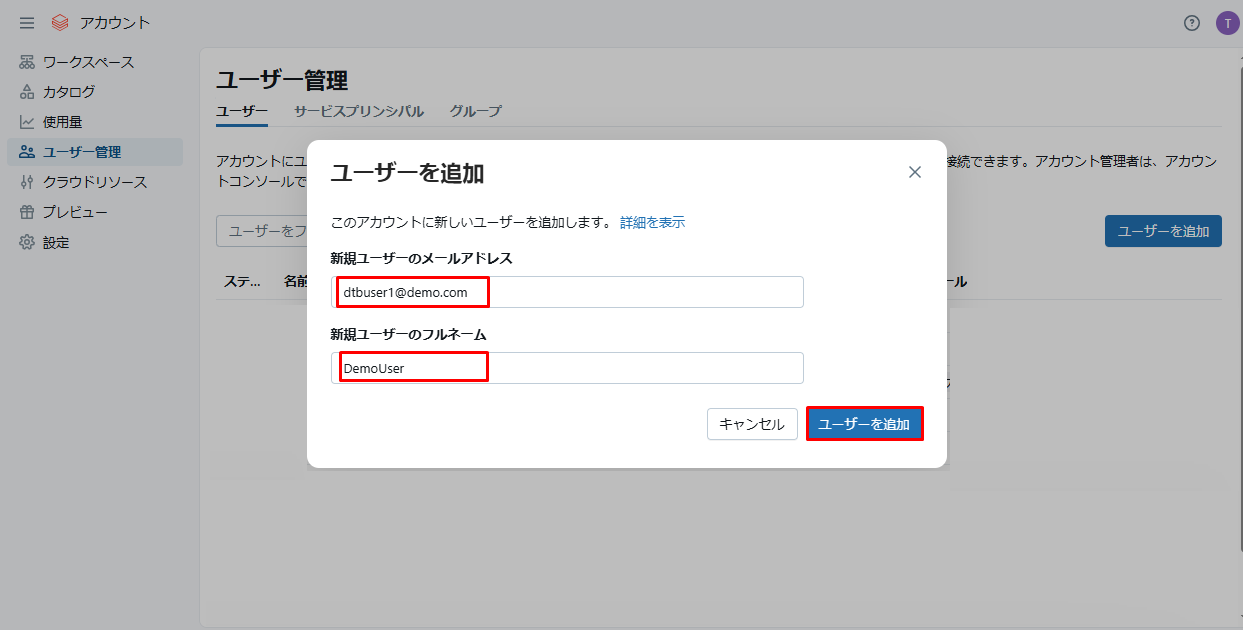Open the help question mark icon

point(1191,23)
